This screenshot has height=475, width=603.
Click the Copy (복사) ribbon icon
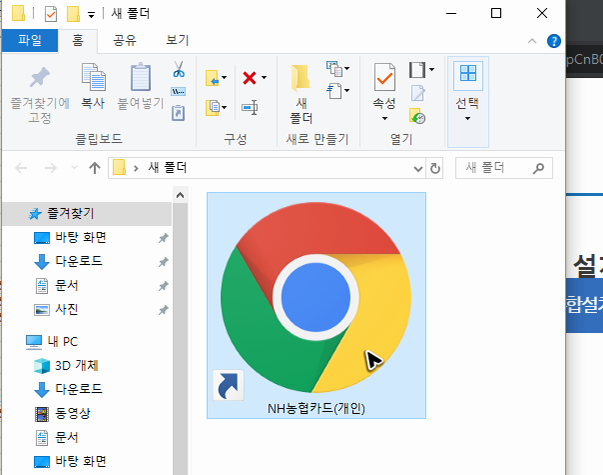tap(93, 77)
